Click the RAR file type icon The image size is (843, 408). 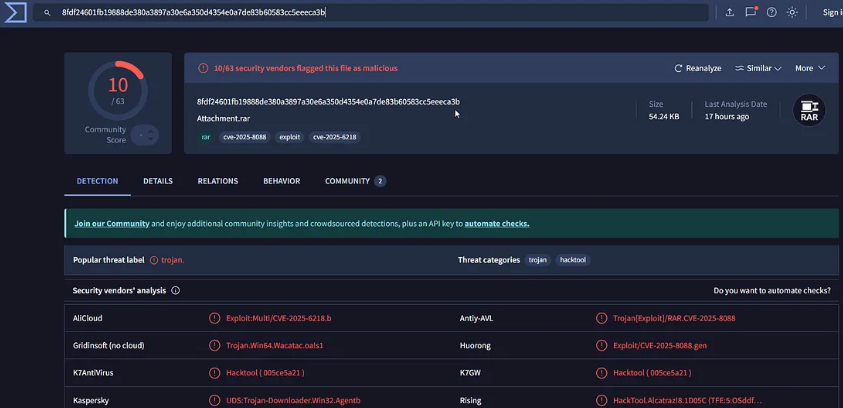tap(808, 110)
